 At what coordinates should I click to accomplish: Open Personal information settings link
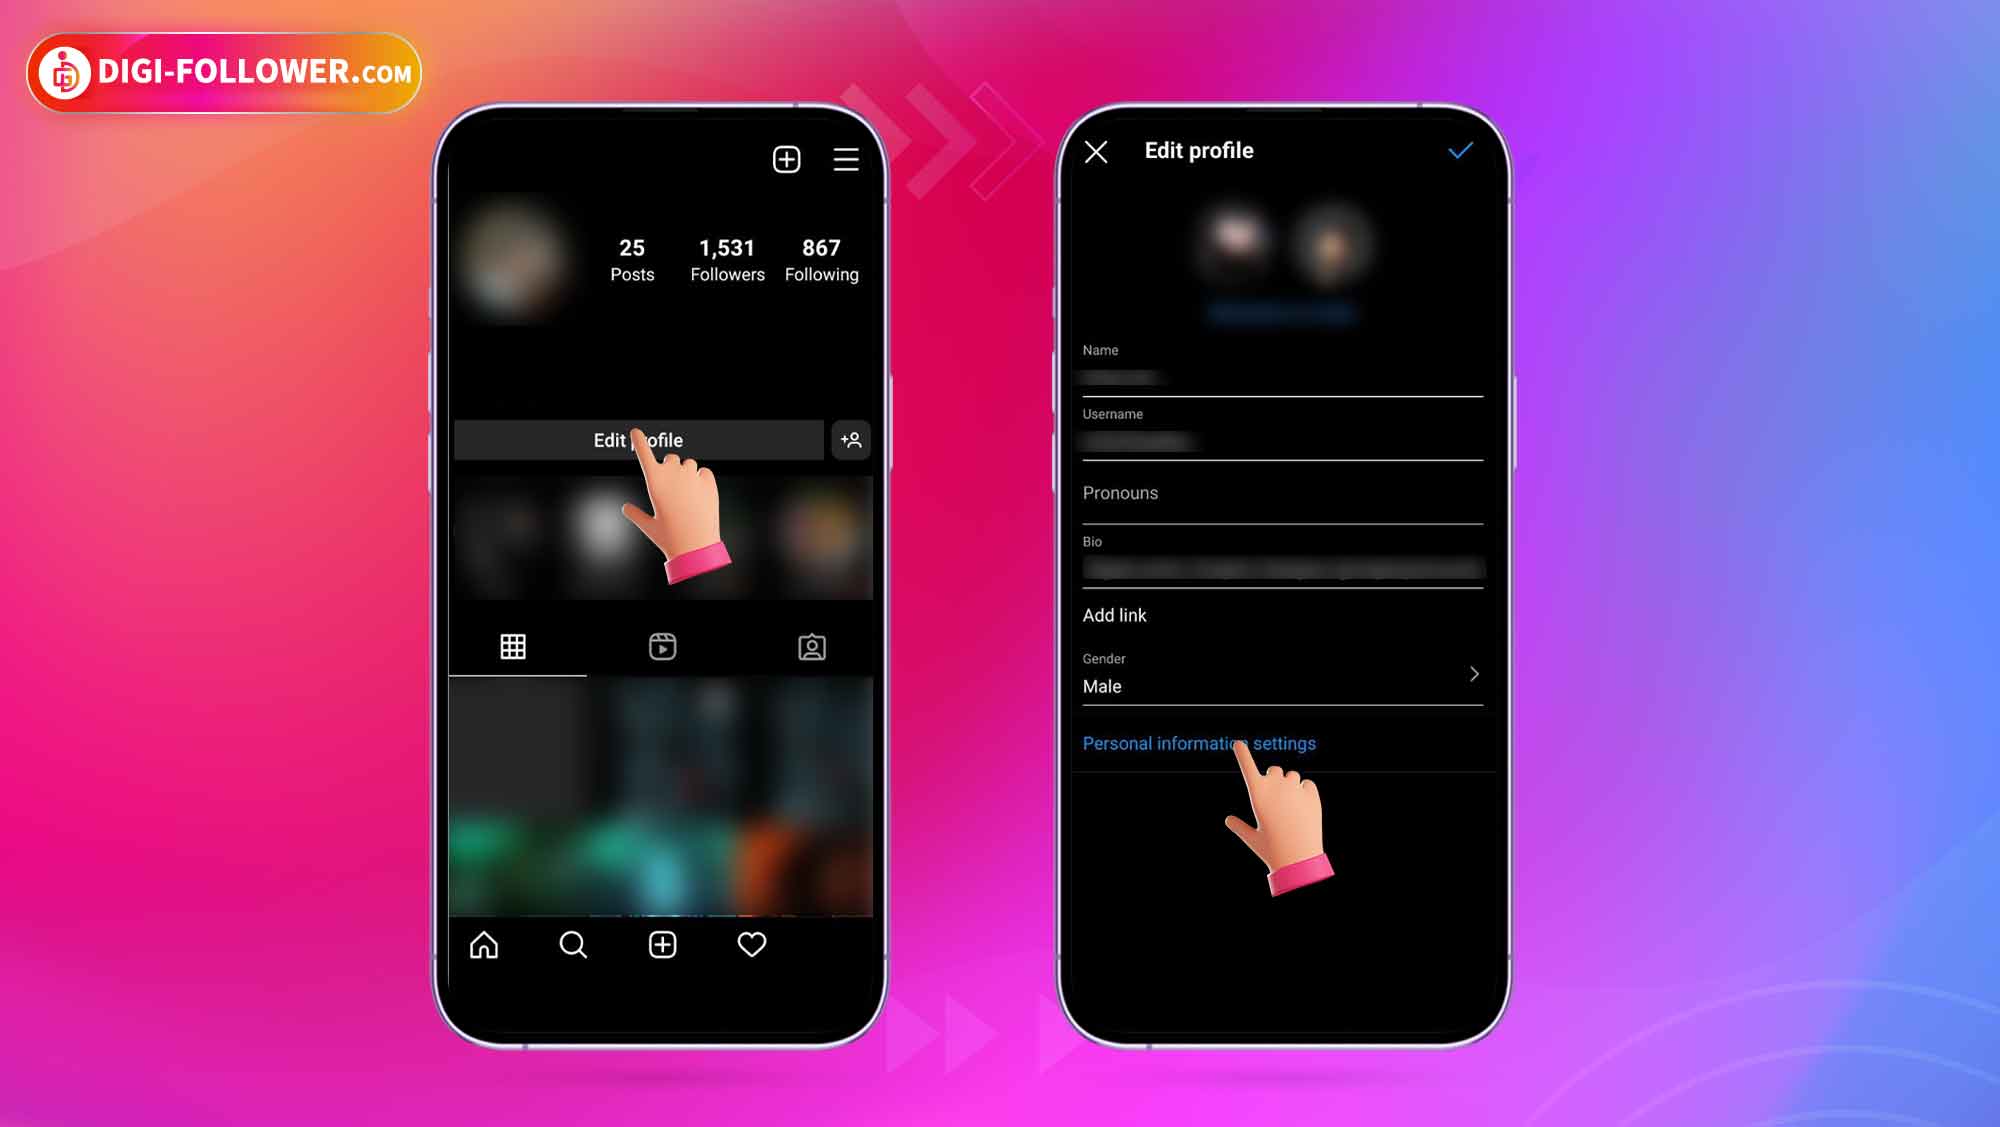pos(1199,744)
